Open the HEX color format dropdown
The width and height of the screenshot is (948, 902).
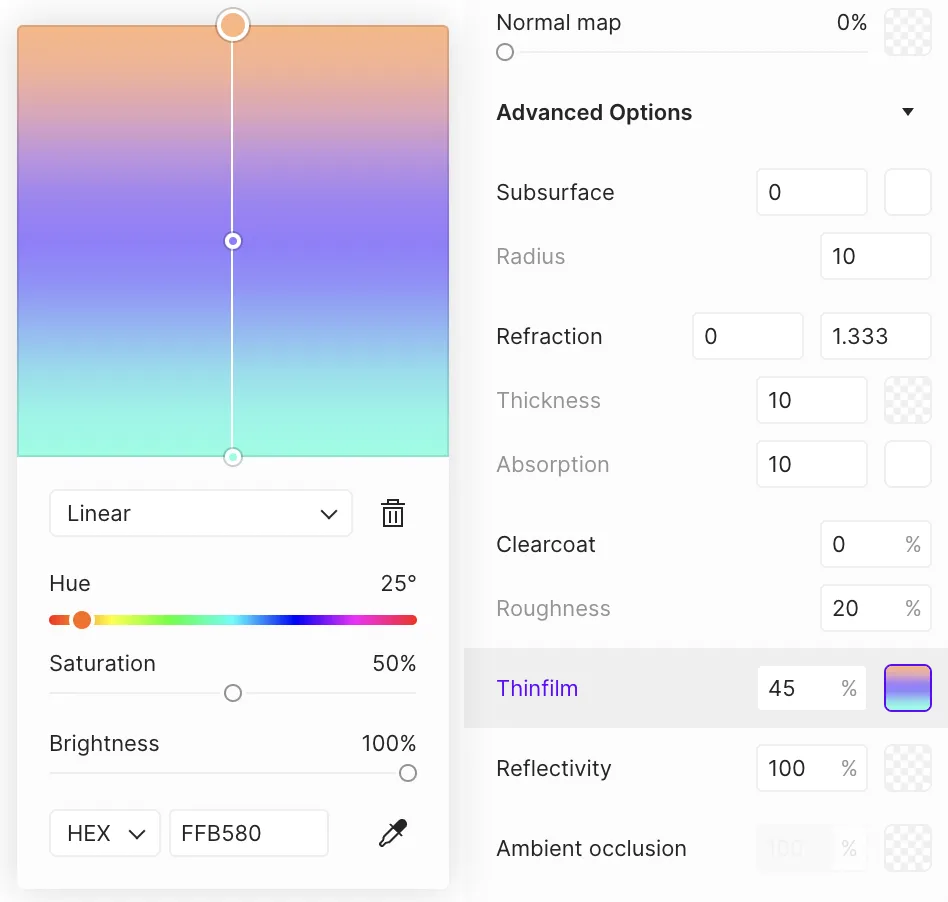[x=105, y=833]
